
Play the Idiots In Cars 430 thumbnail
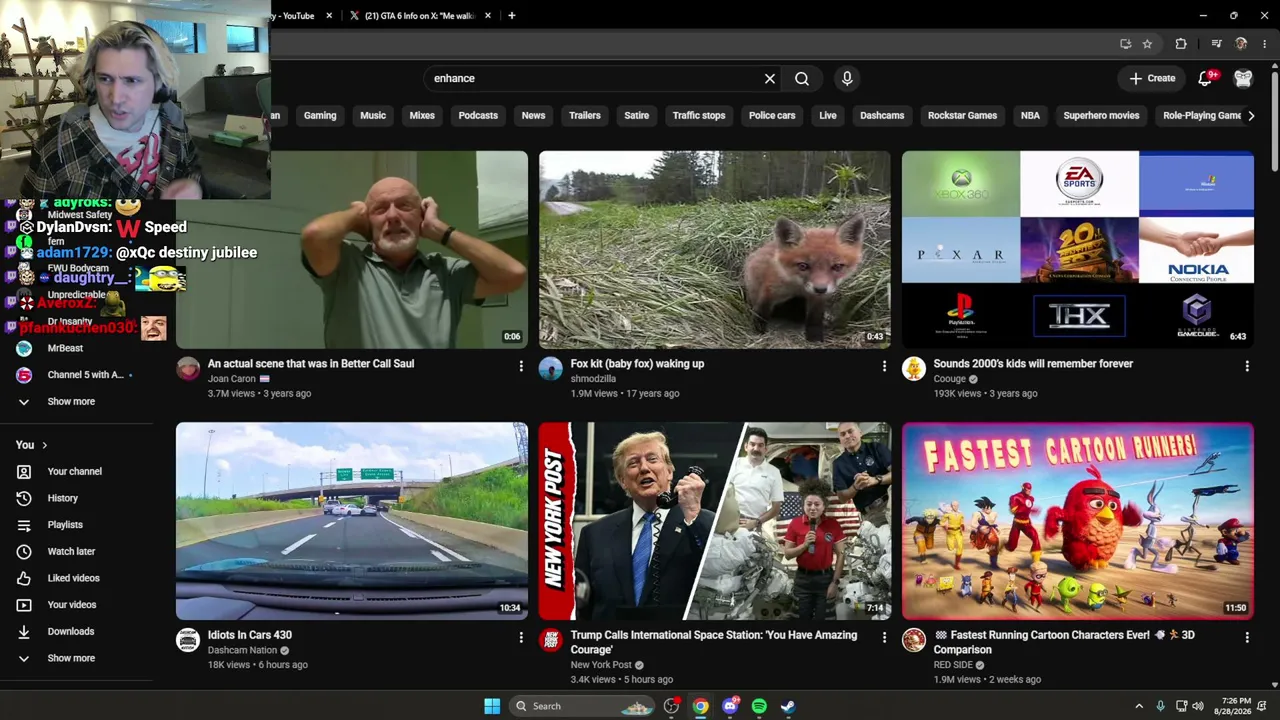[x=352, y=521]
